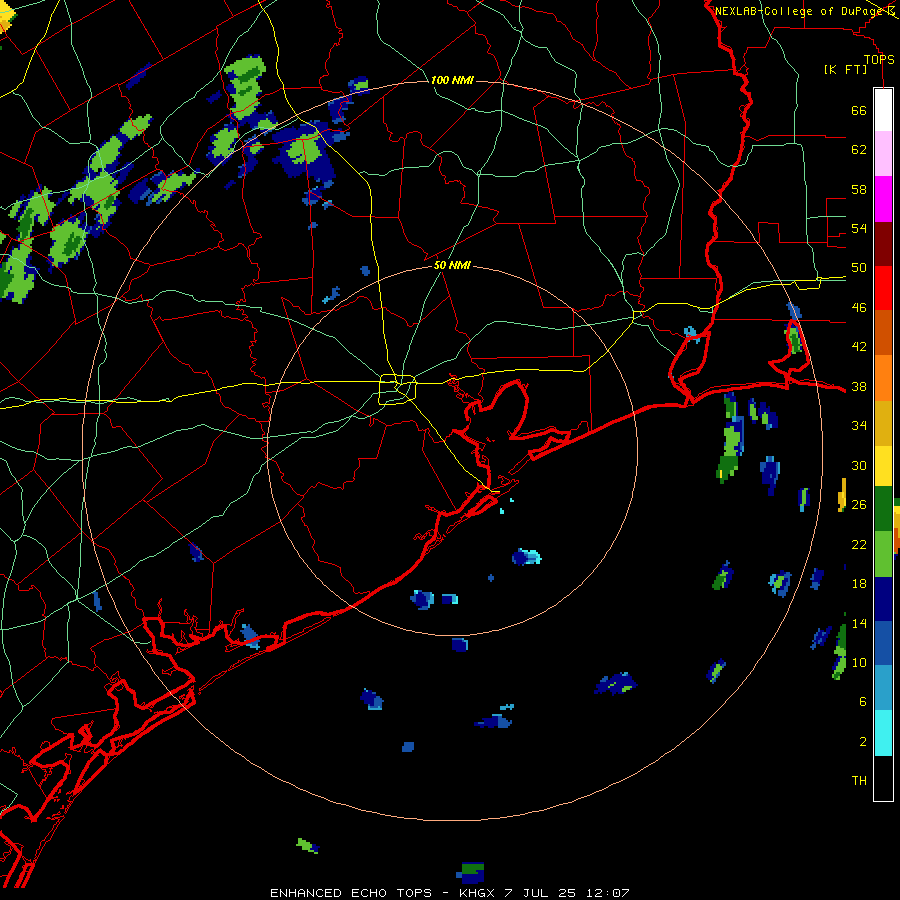Image resolution: width=900 pixels, height=900 pixels.
Task: Click the white swatch in the tops legend
Action: pyautogui.click(x=883, y=110)
